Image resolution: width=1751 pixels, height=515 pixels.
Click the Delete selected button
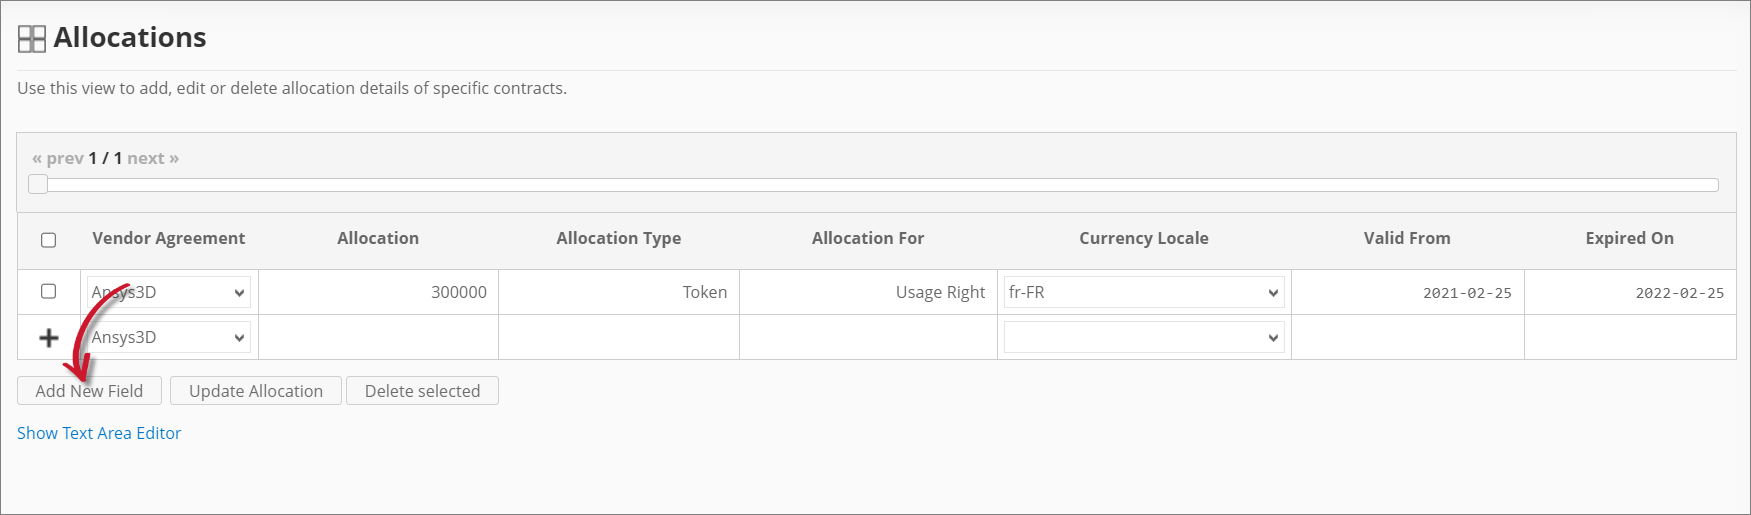[422, 391]
